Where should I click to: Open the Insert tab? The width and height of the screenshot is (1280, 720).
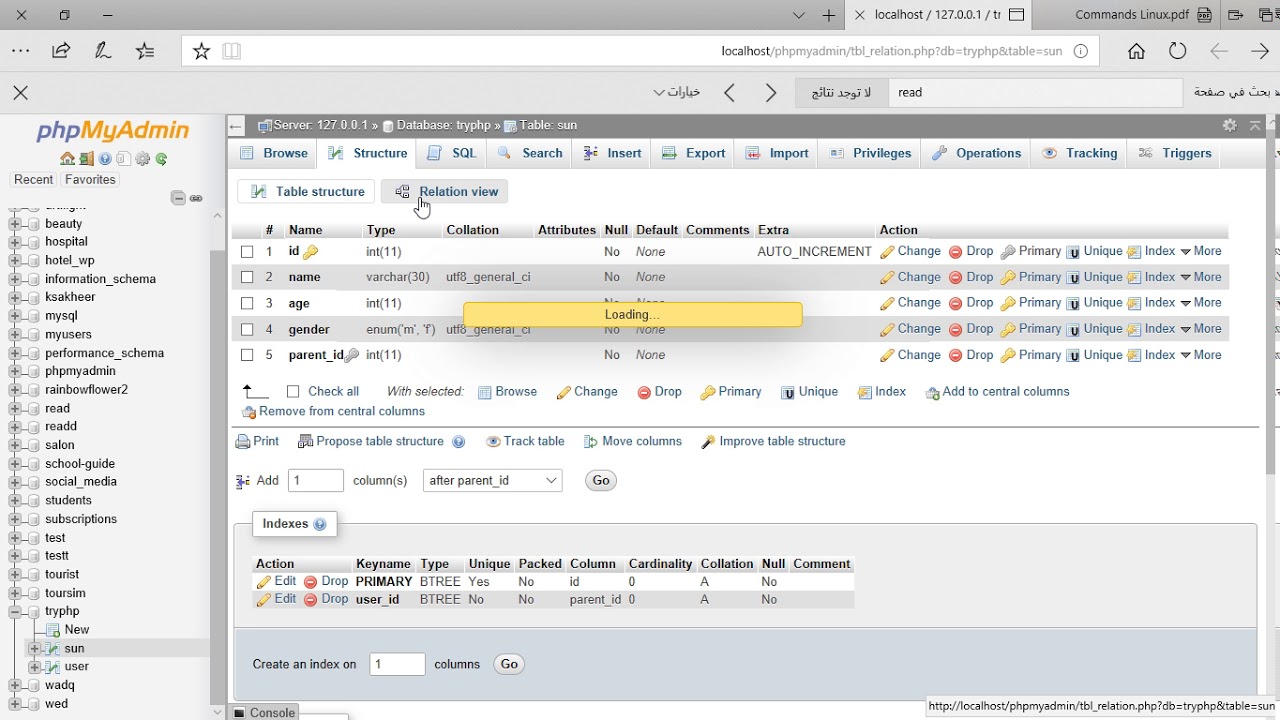coord(612,153)
